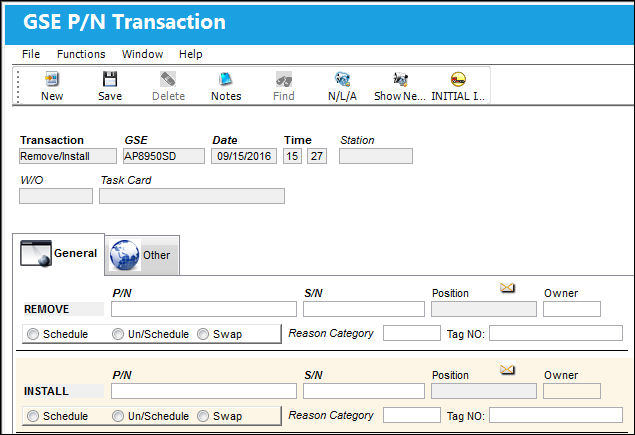Viewport: 635px width, 435px height.
Task: Click the Time minute field 27
Action: coord(317,156)
